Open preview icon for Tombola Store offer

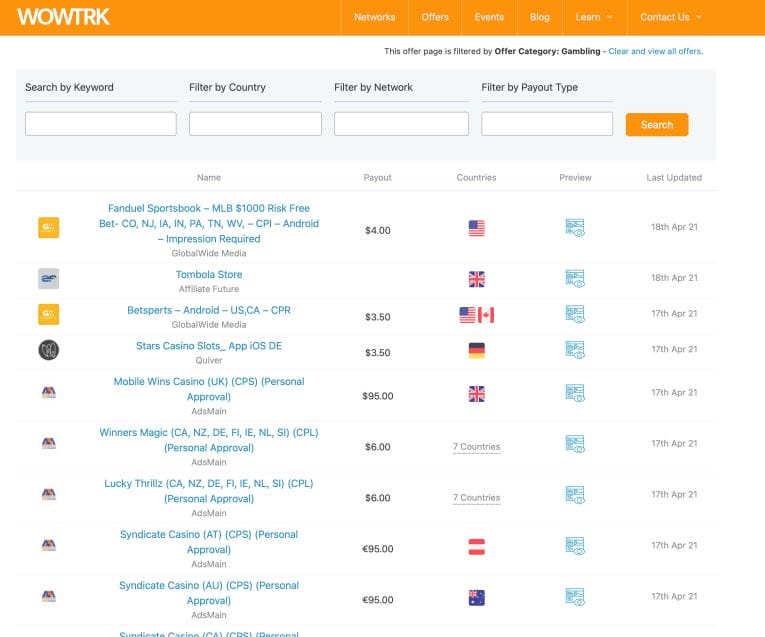[575, 279]
